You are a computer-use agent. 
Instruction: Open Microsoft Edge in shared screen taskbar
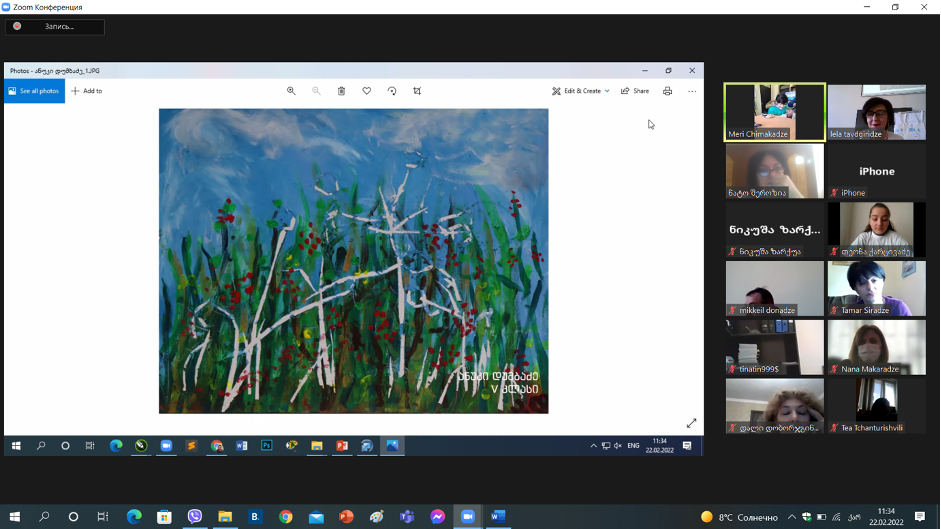[x=116, y=446]
